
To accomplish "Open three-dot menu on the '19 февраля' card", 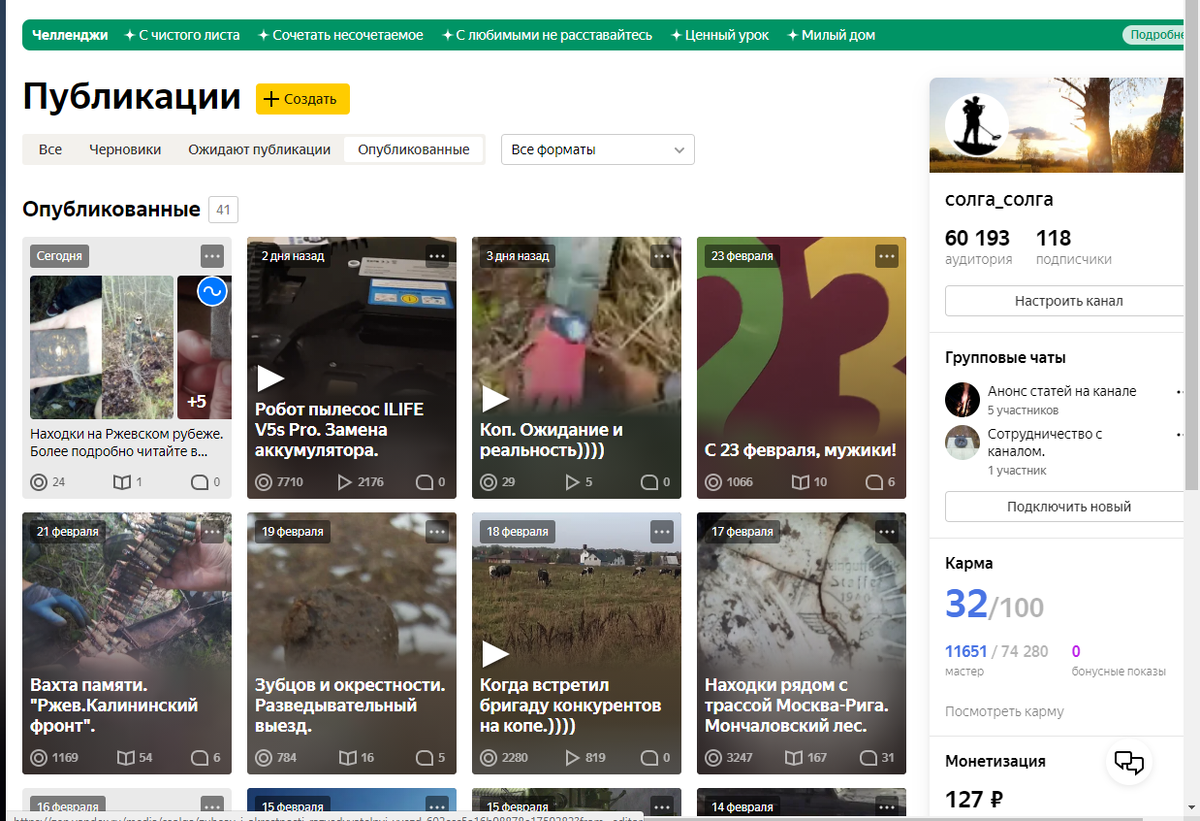I will (x=437, y=532).
